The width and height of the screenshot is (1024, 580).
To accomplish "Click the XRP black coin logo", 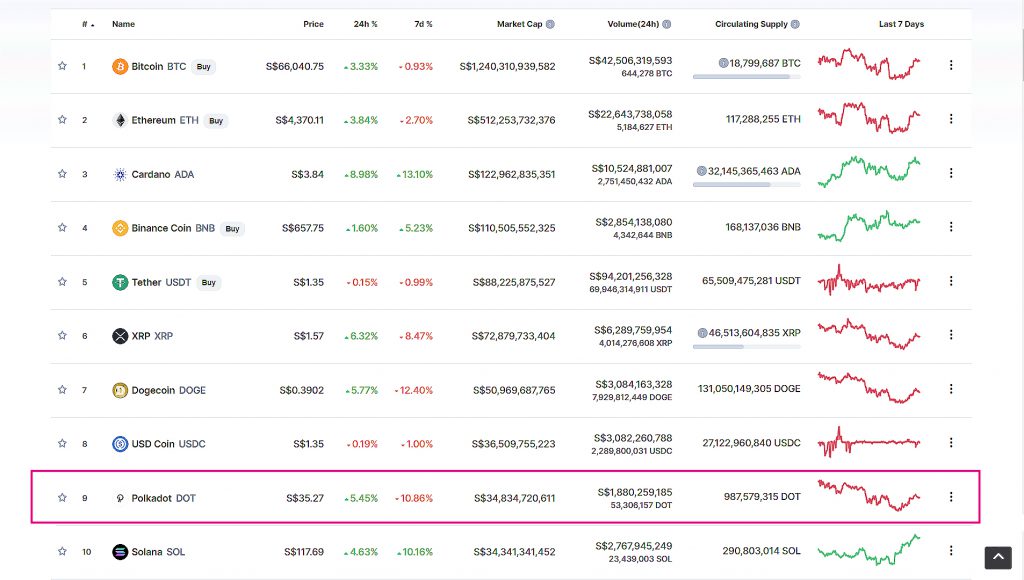I will coord(120,336).
